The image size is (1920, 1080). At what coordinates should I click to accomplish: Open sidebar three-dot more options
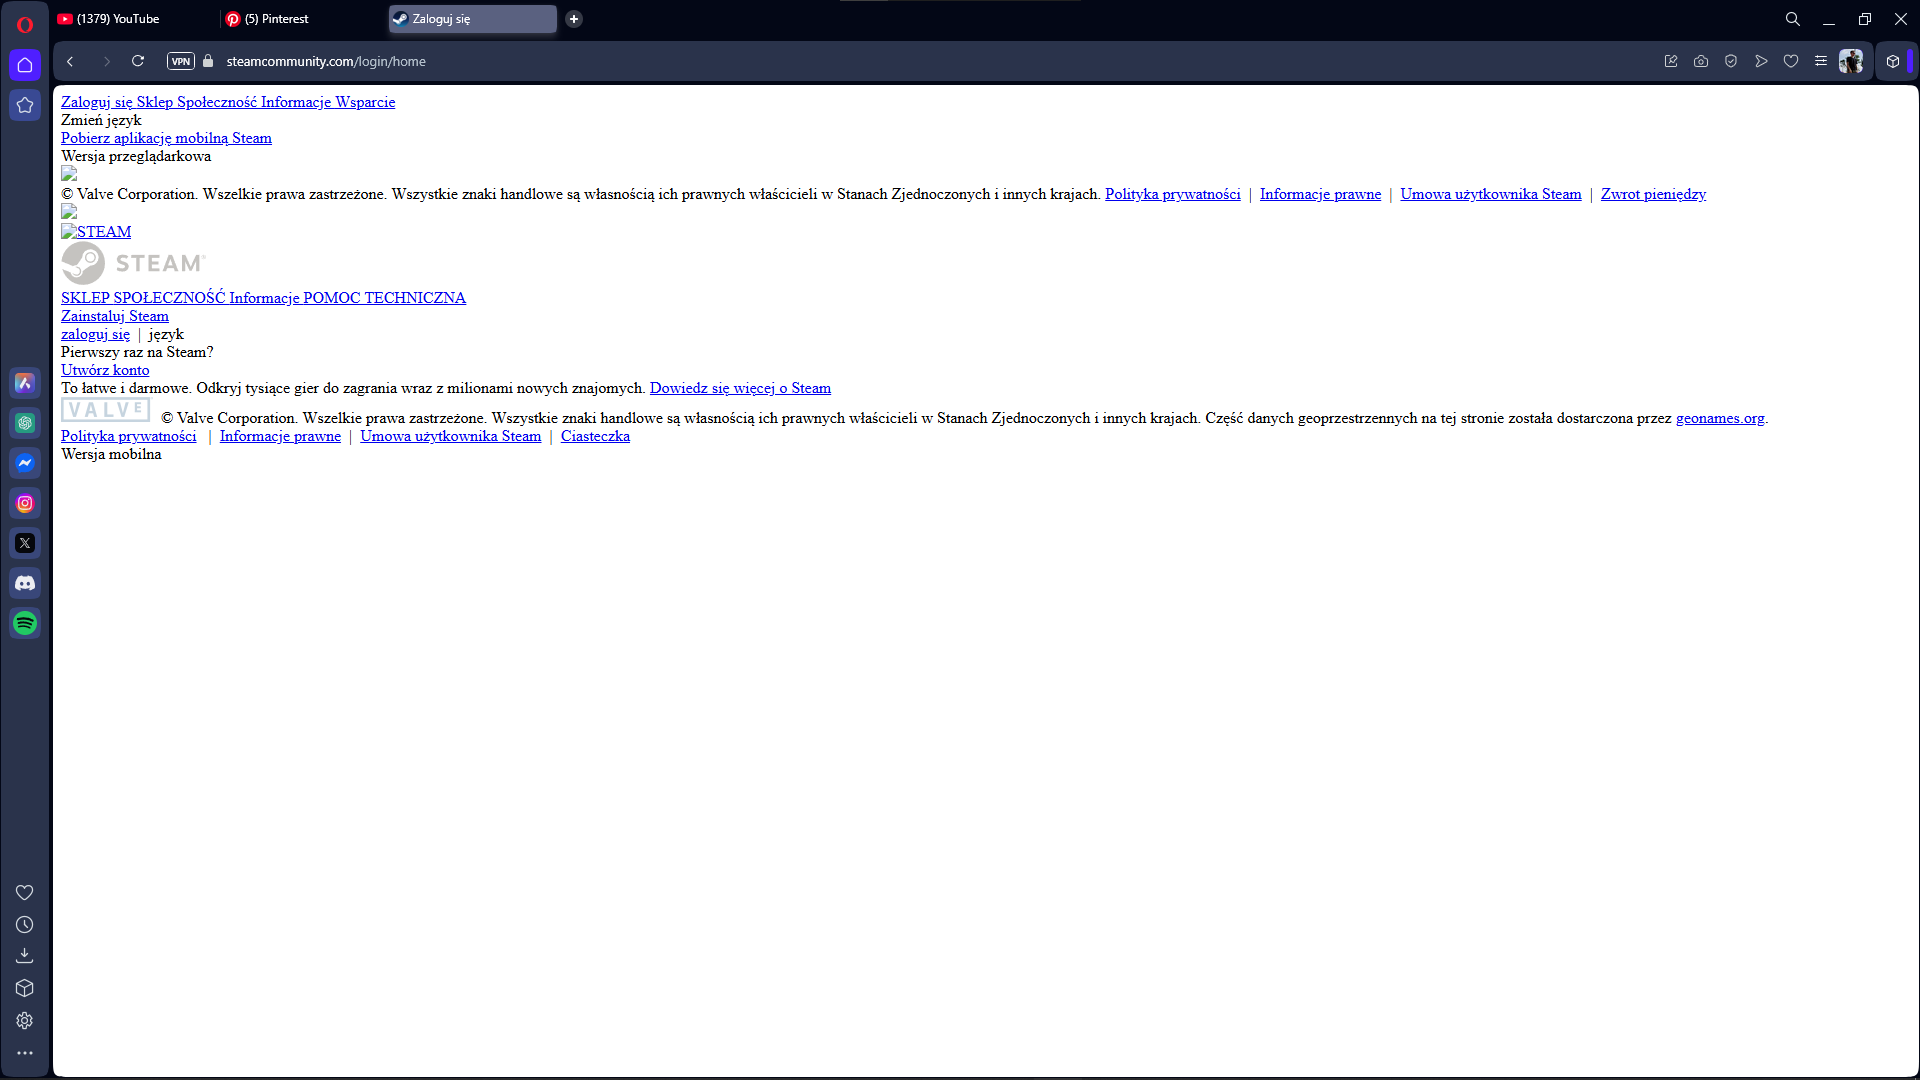click(25, 1053)
